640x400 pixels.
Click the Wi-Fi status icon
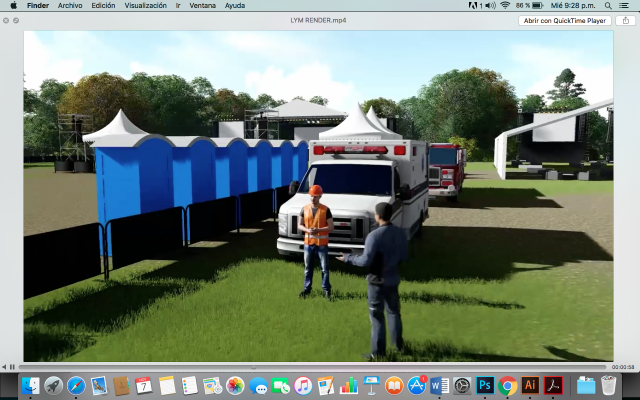(505, 5)
